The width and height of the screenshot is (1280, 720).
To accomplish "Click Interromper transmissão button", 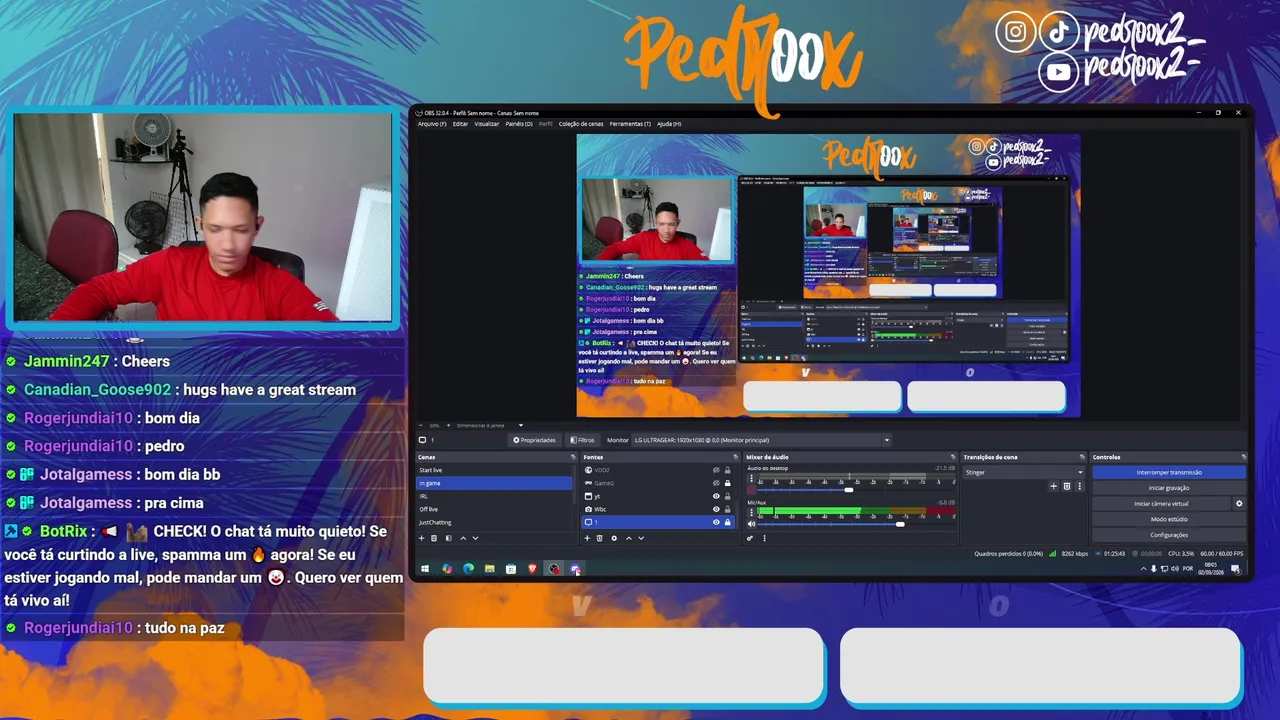I will [x=1169, y=472].
